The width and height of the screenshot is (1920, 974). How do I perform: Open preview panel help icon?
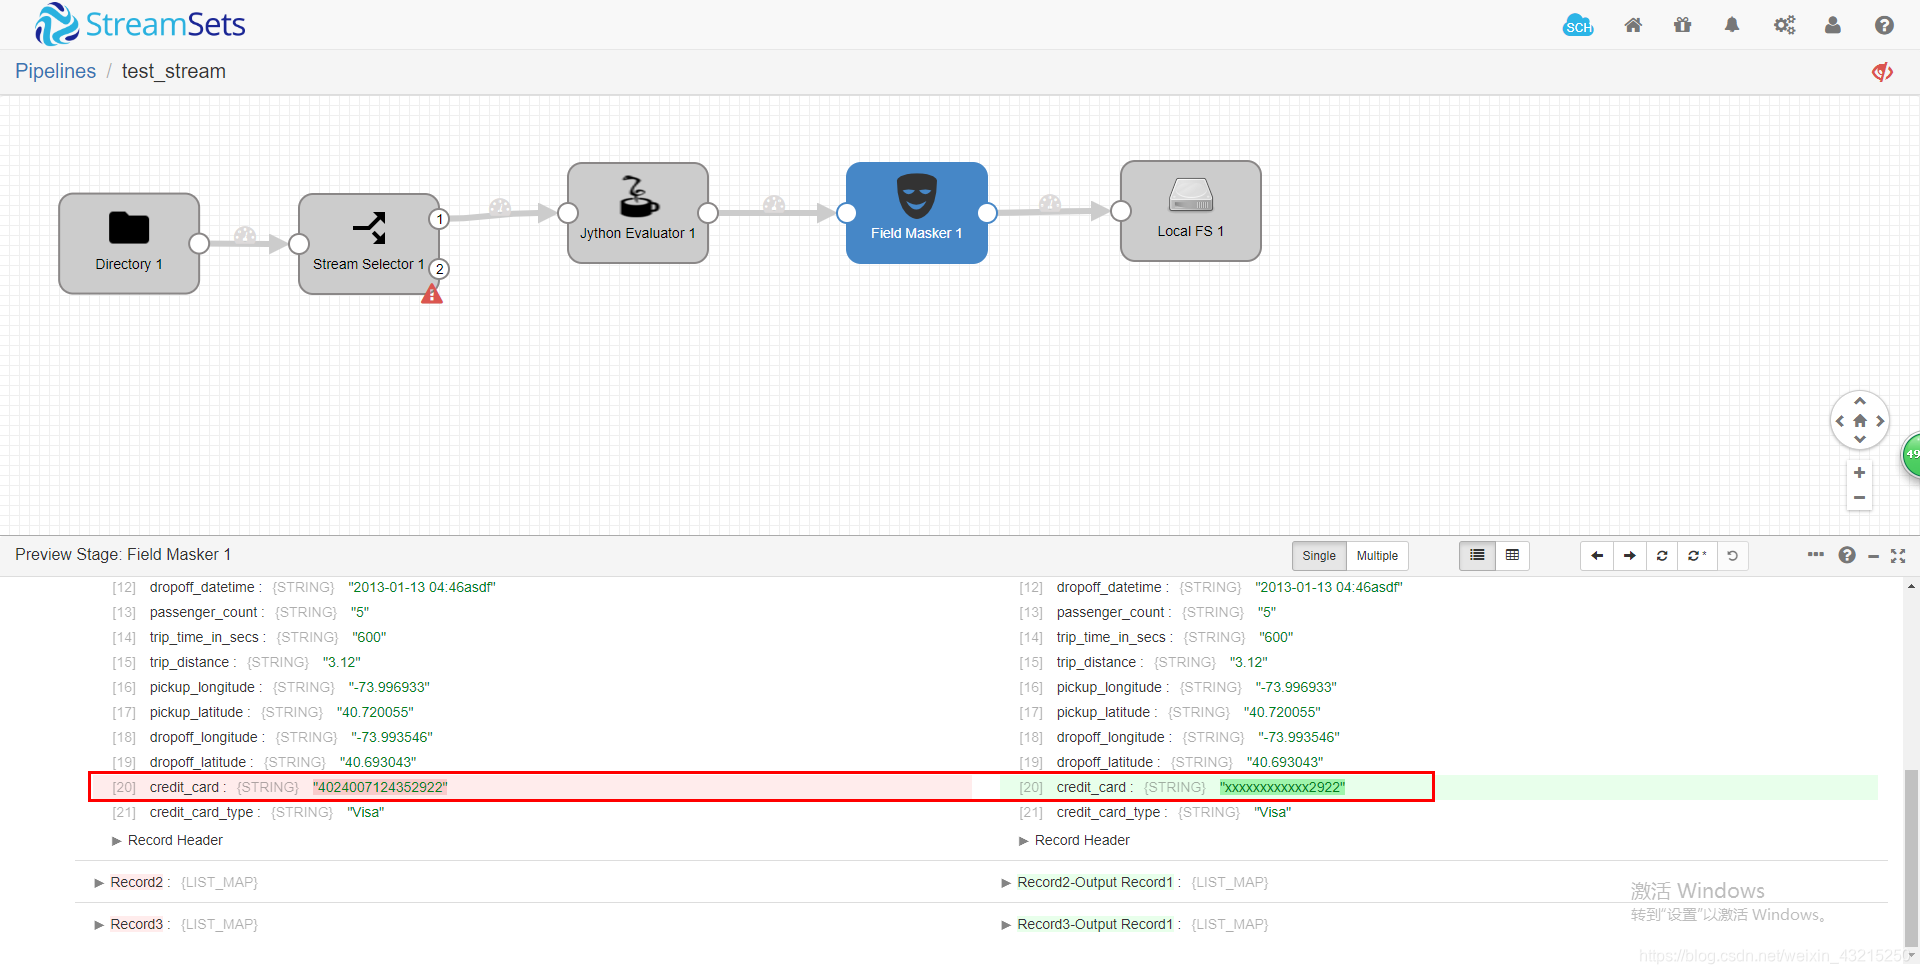click(x=1847, y=555)
